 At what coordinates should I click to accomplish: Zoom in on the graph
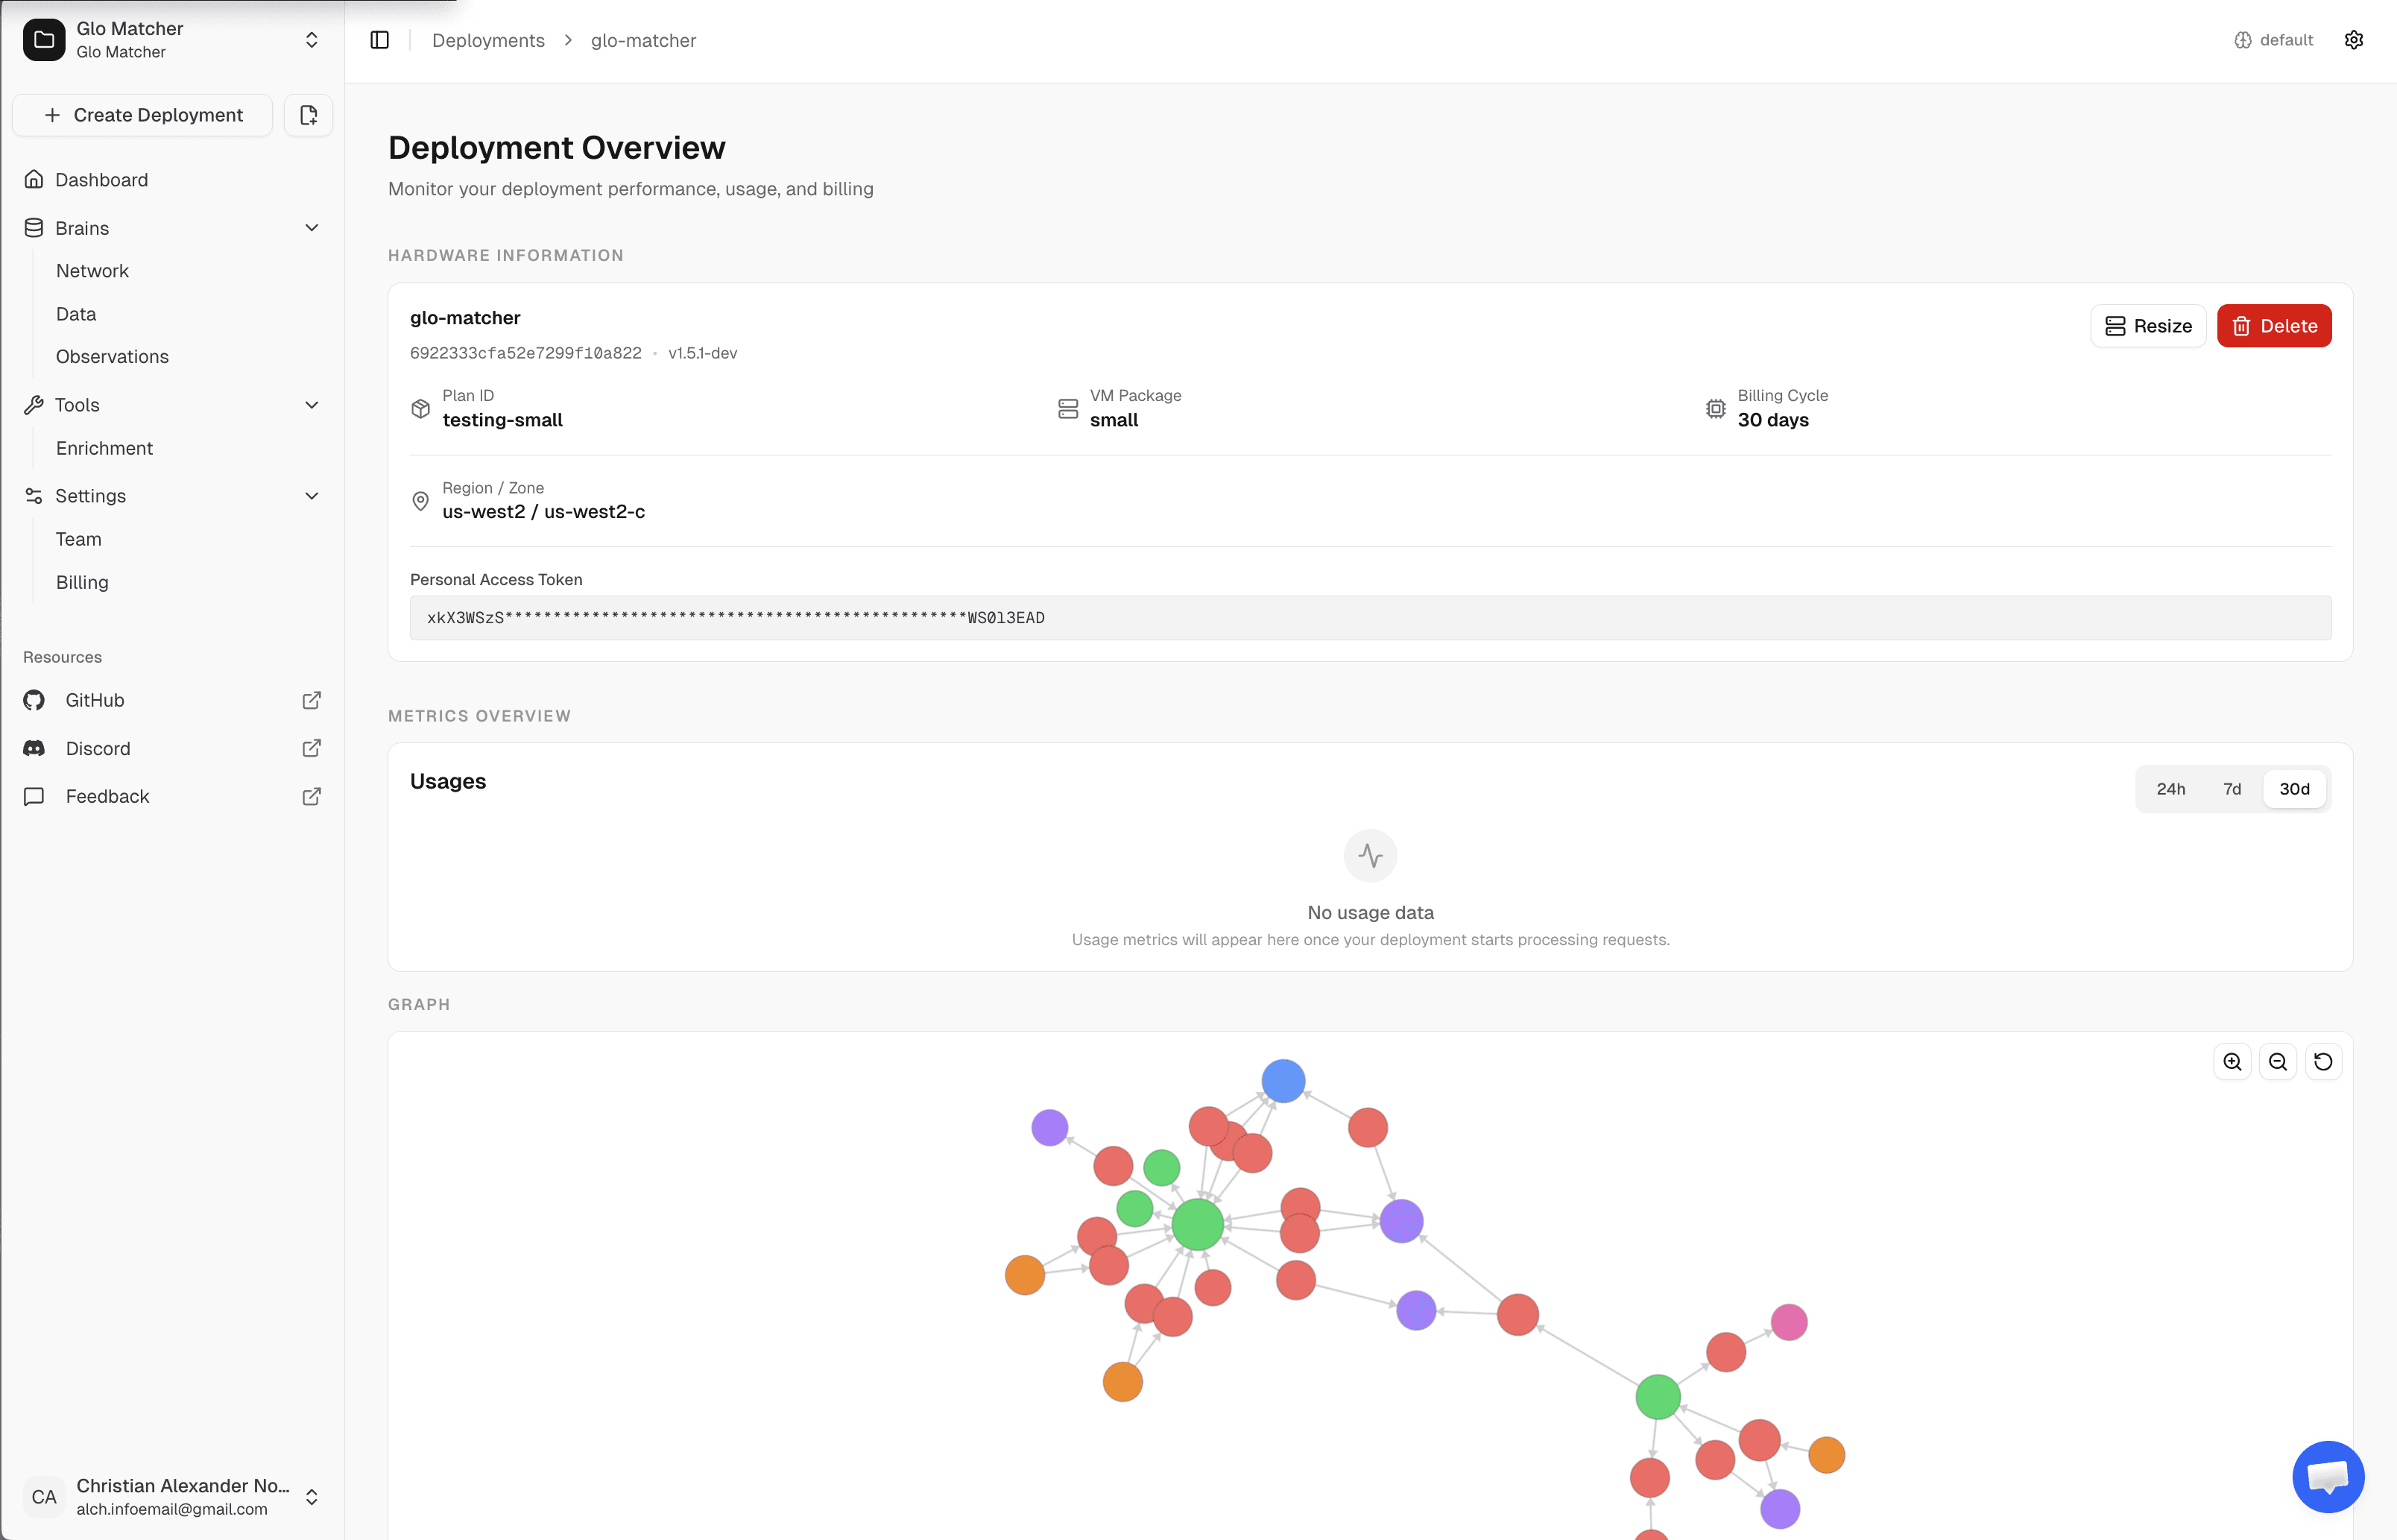pyautogui.click(x=2232, y=1062)
